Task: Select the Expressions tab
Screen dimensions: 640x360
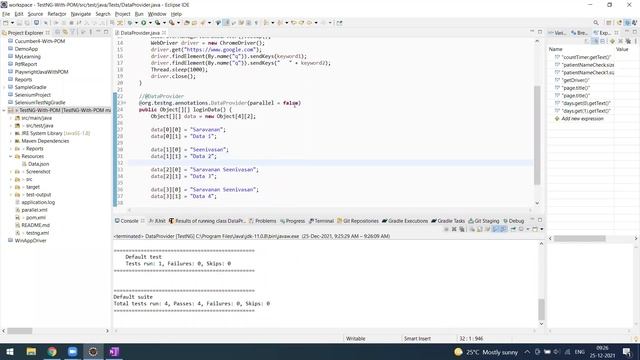Action: [x=602, y=33]
